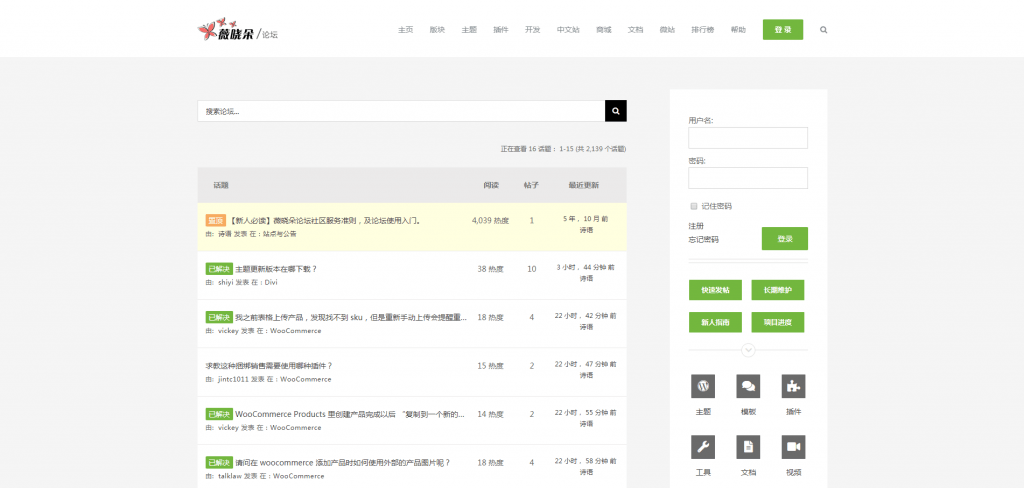
Task: Focus the 密码 input field
Action: click(748, 178)
